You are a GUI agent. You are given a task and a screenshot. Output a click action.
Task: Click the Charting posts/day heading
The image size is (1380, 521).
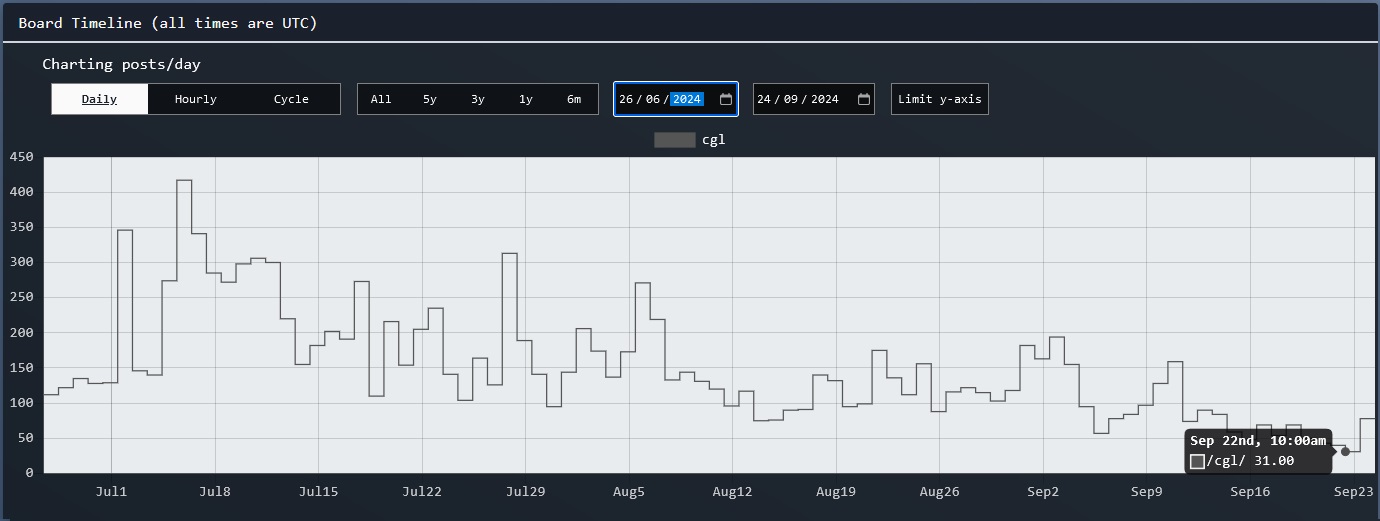[x=122, y=64]
